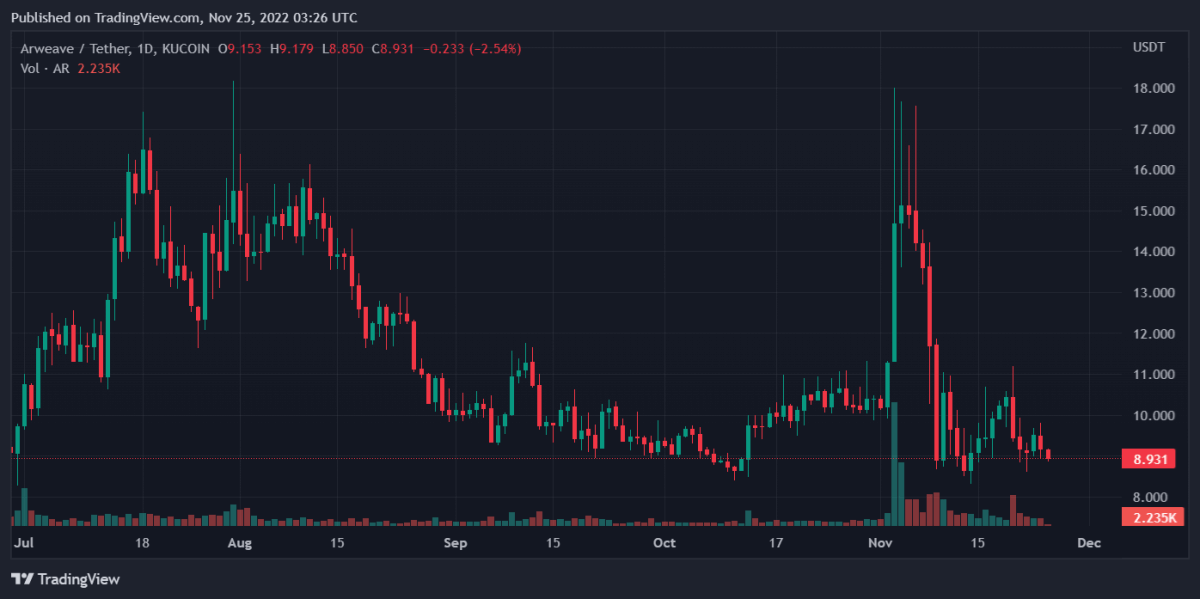Click the H9.179 high value
The image size is (1200, 599).
click(x=290, y=48)
